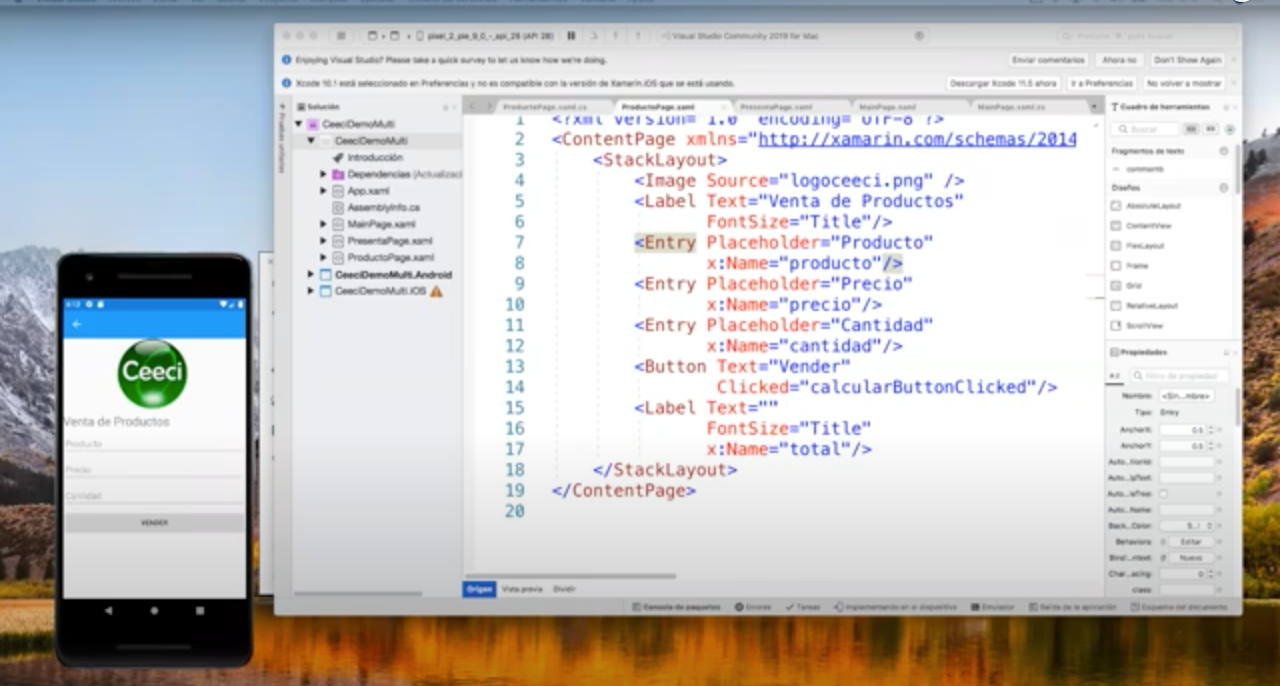Click the Don't Show Again button
The width and height of the screenshot is (1280, 686).
click(x=1187, y=60)
